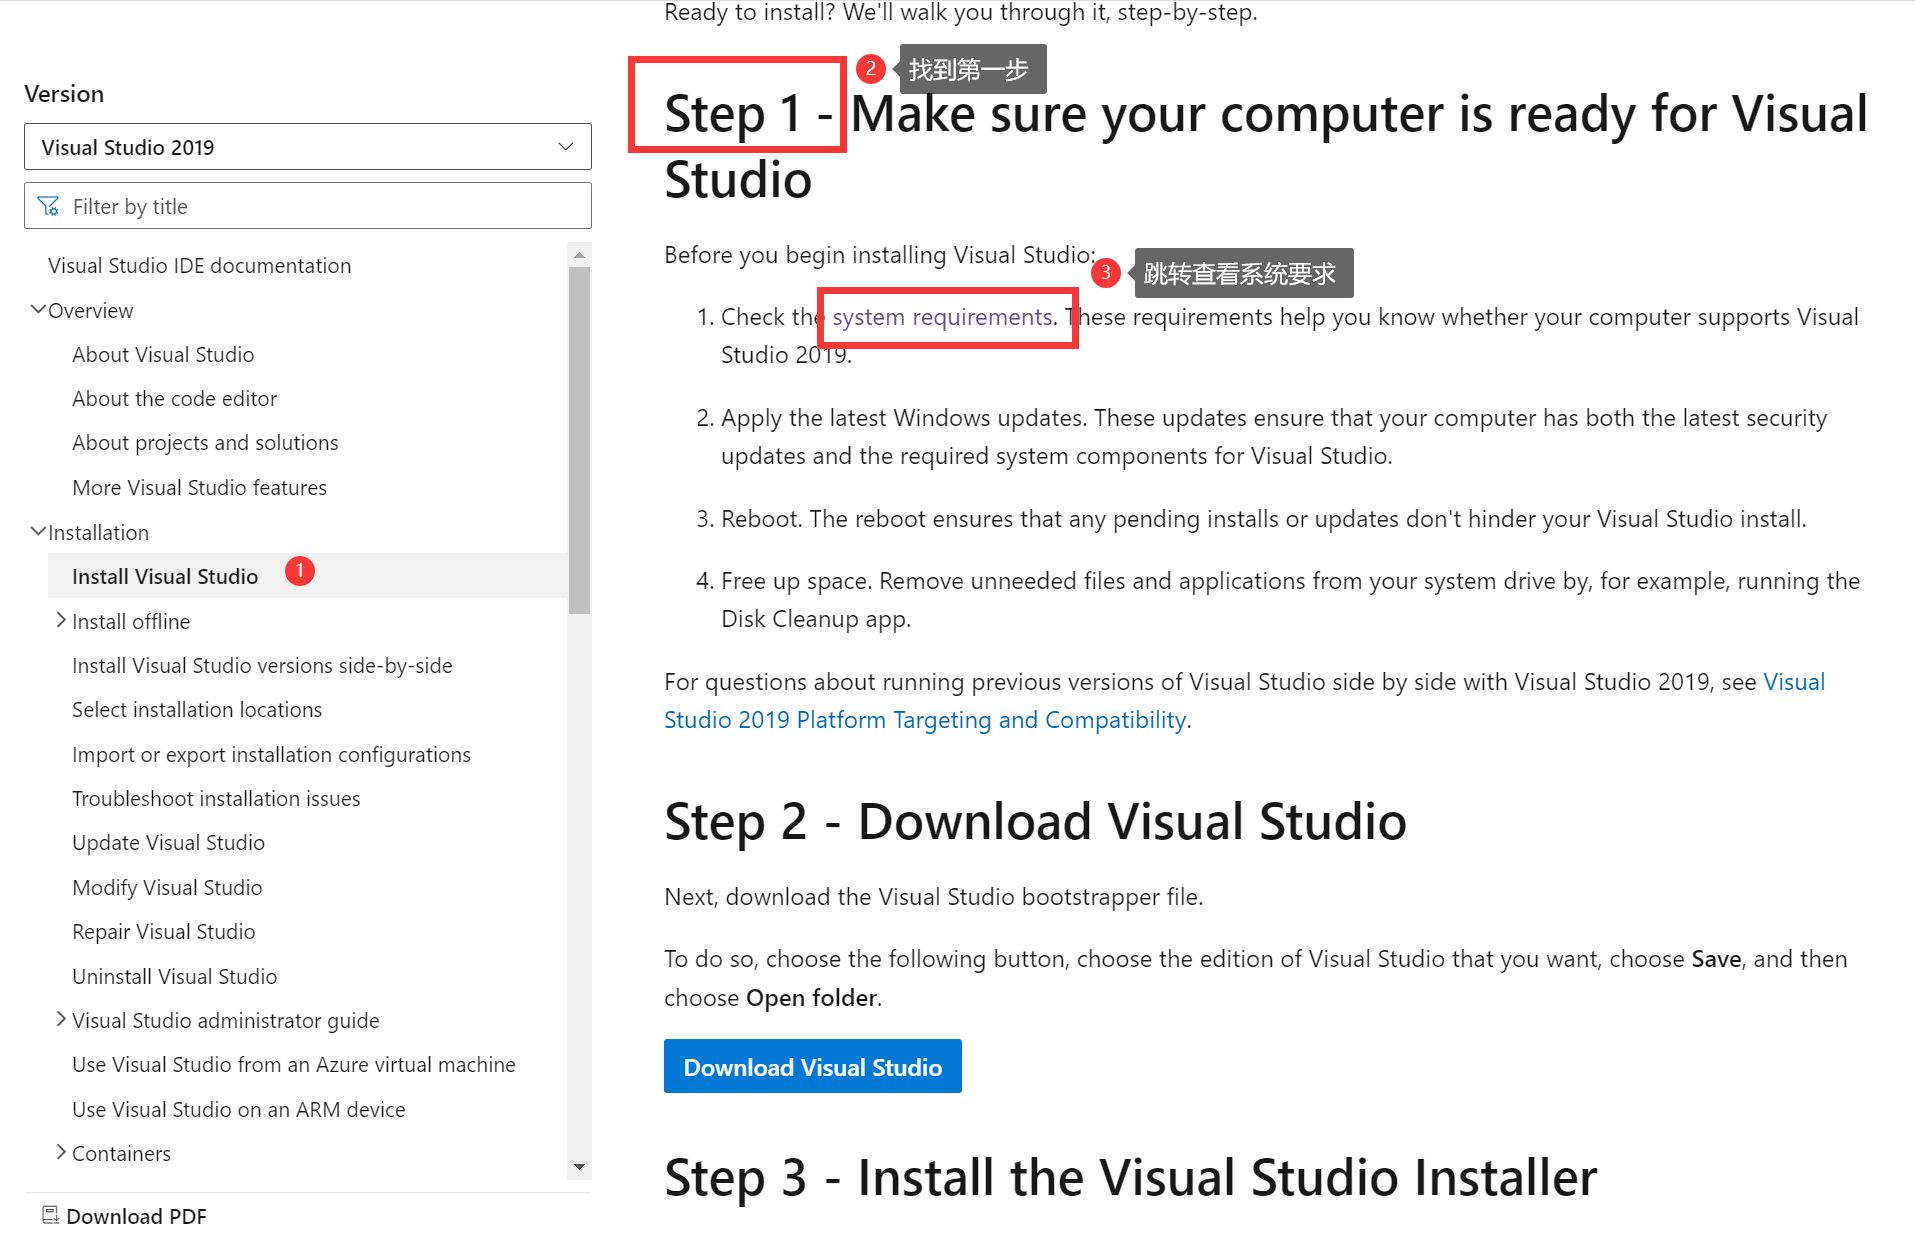Collapse the Overview section chevron
The image size is (1915, 1238).
click(x=38, y=310)
